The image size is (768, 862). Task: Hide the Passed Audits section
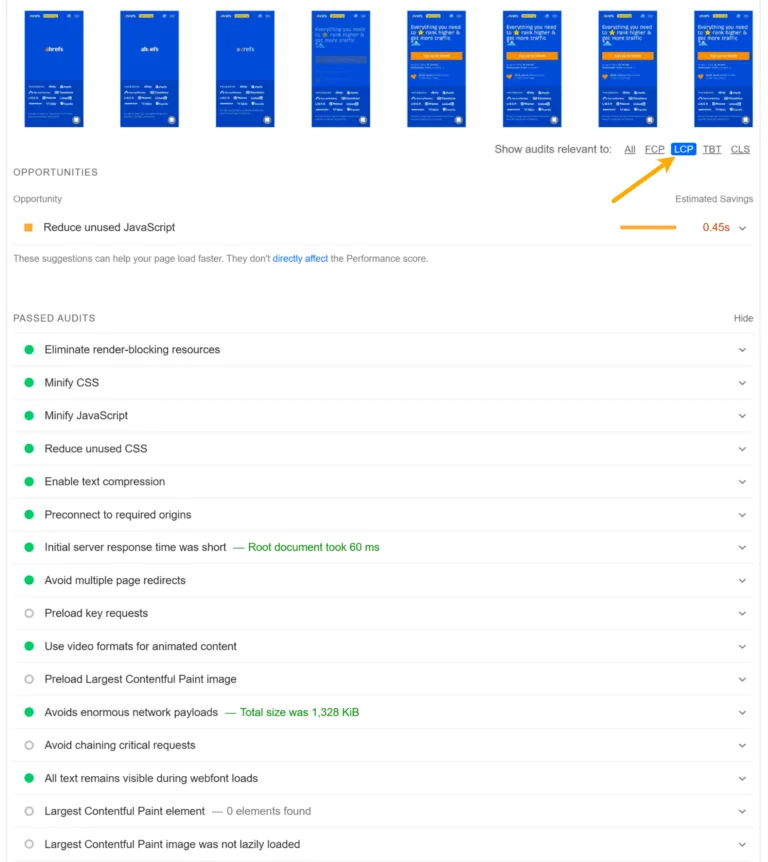click(743, 318)
